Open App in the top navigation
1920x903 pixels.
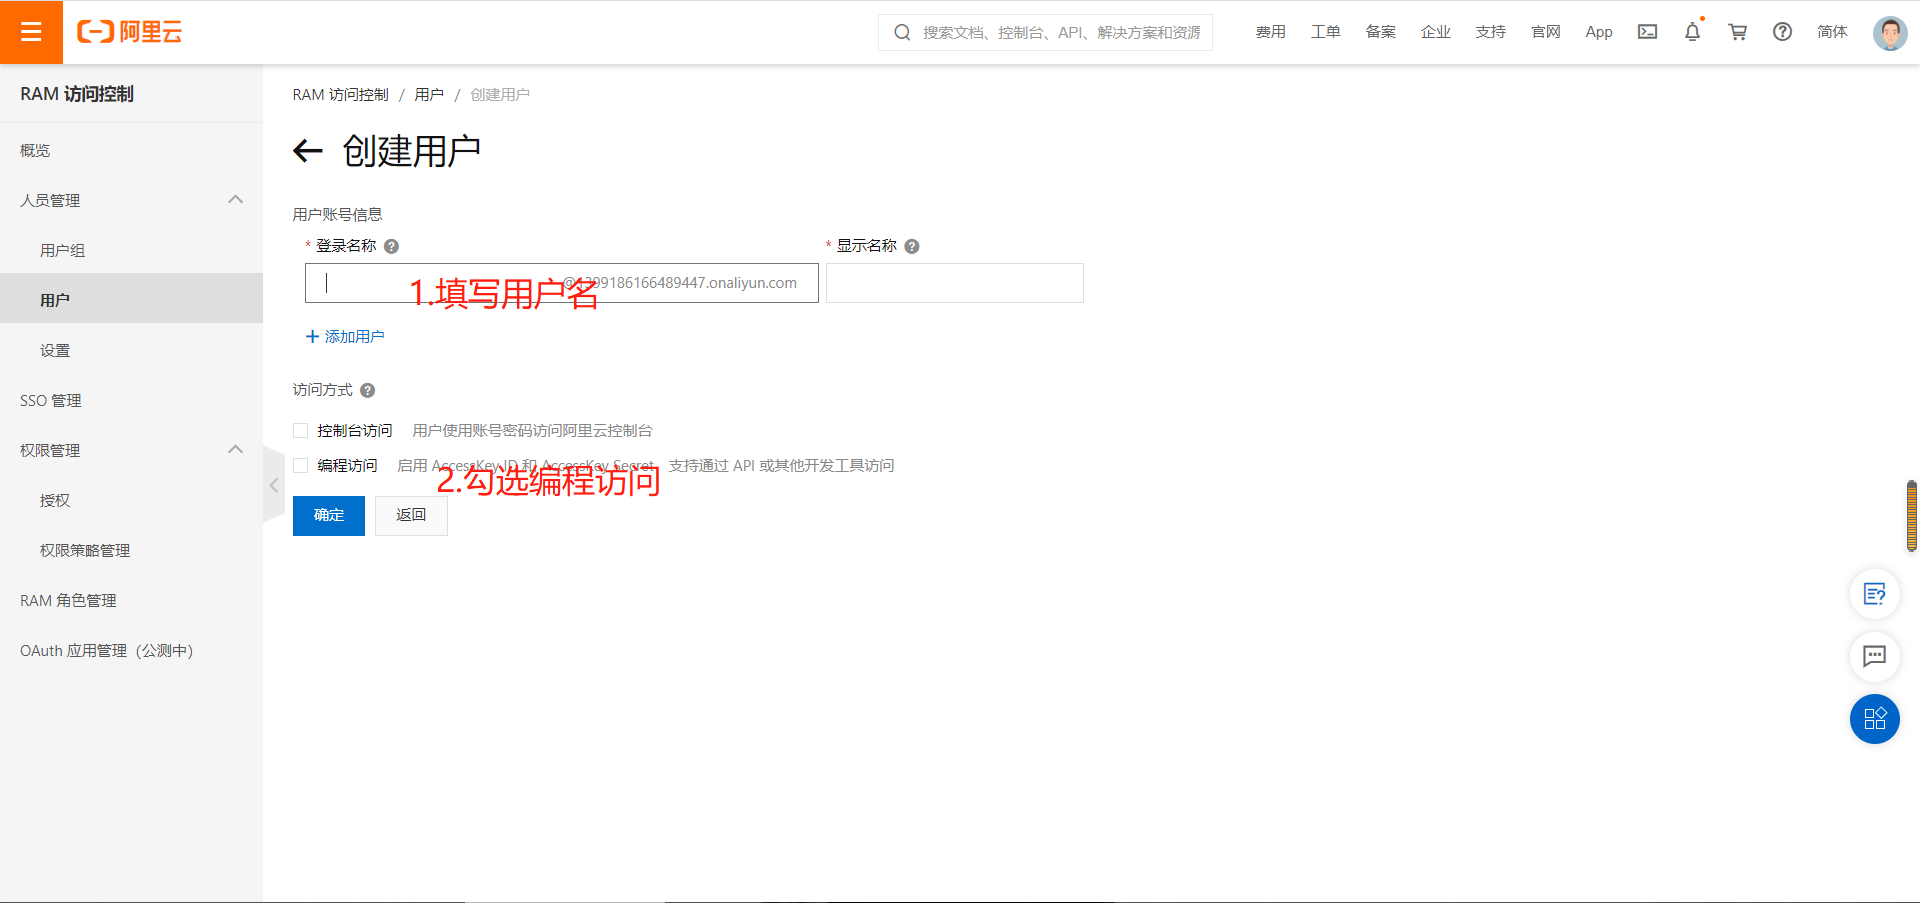click(x=1598, y=32)
